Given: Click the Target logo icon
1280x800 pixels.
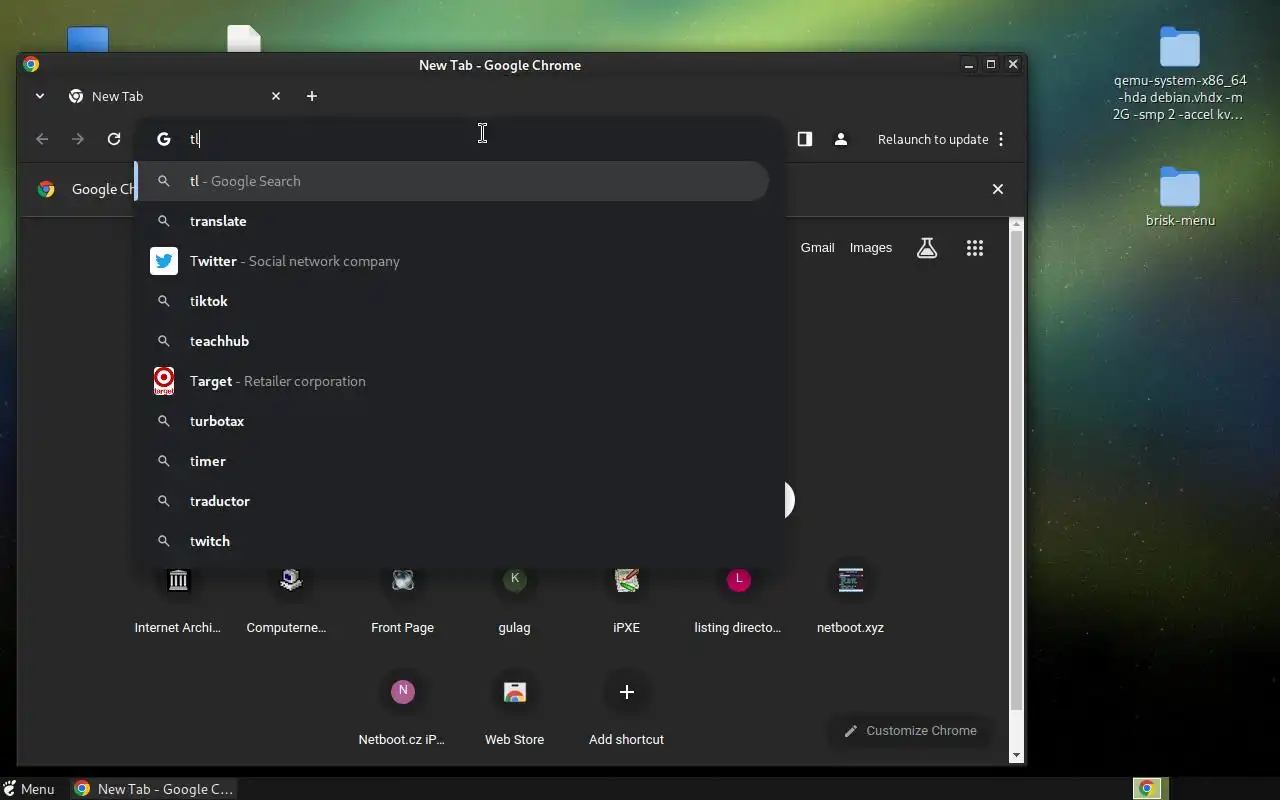Looking at the screenshot, I should tap(164, 381).
